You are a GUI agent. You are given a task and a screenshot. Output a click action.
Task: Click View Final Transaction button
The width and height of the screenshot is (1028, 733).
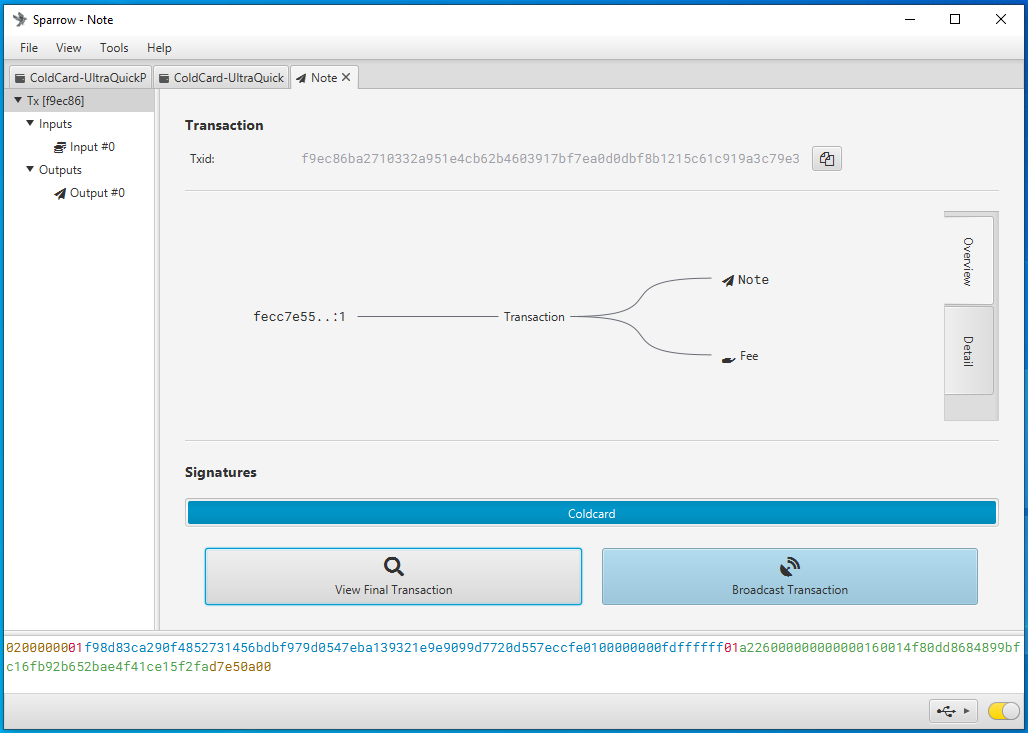tap(393, 576)
